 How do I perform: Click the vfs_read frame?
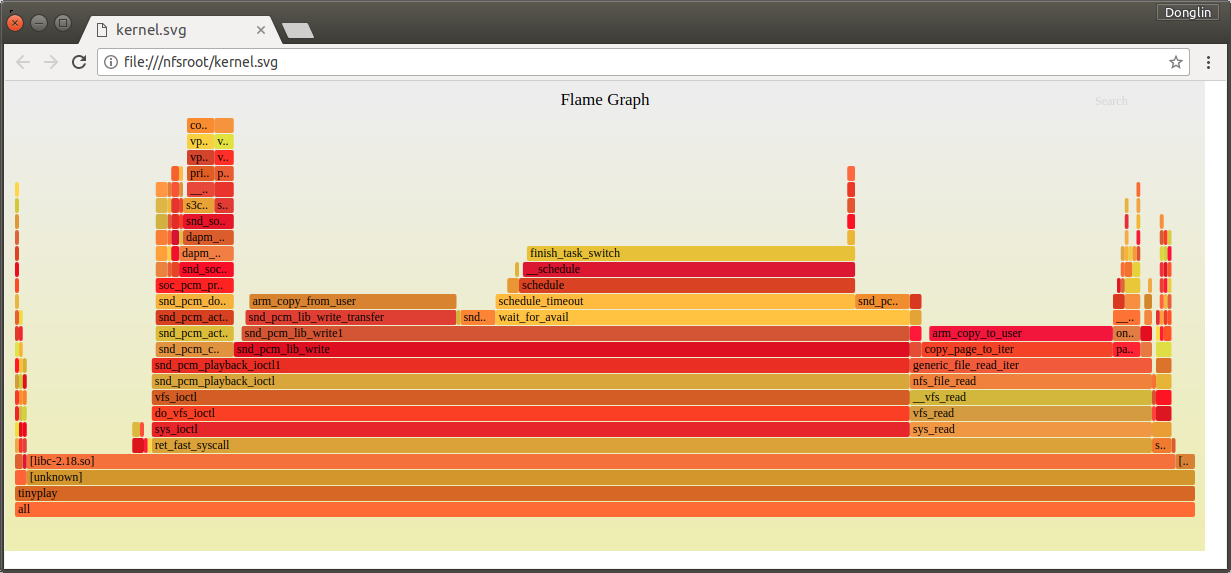click(x=1031, y=413)
